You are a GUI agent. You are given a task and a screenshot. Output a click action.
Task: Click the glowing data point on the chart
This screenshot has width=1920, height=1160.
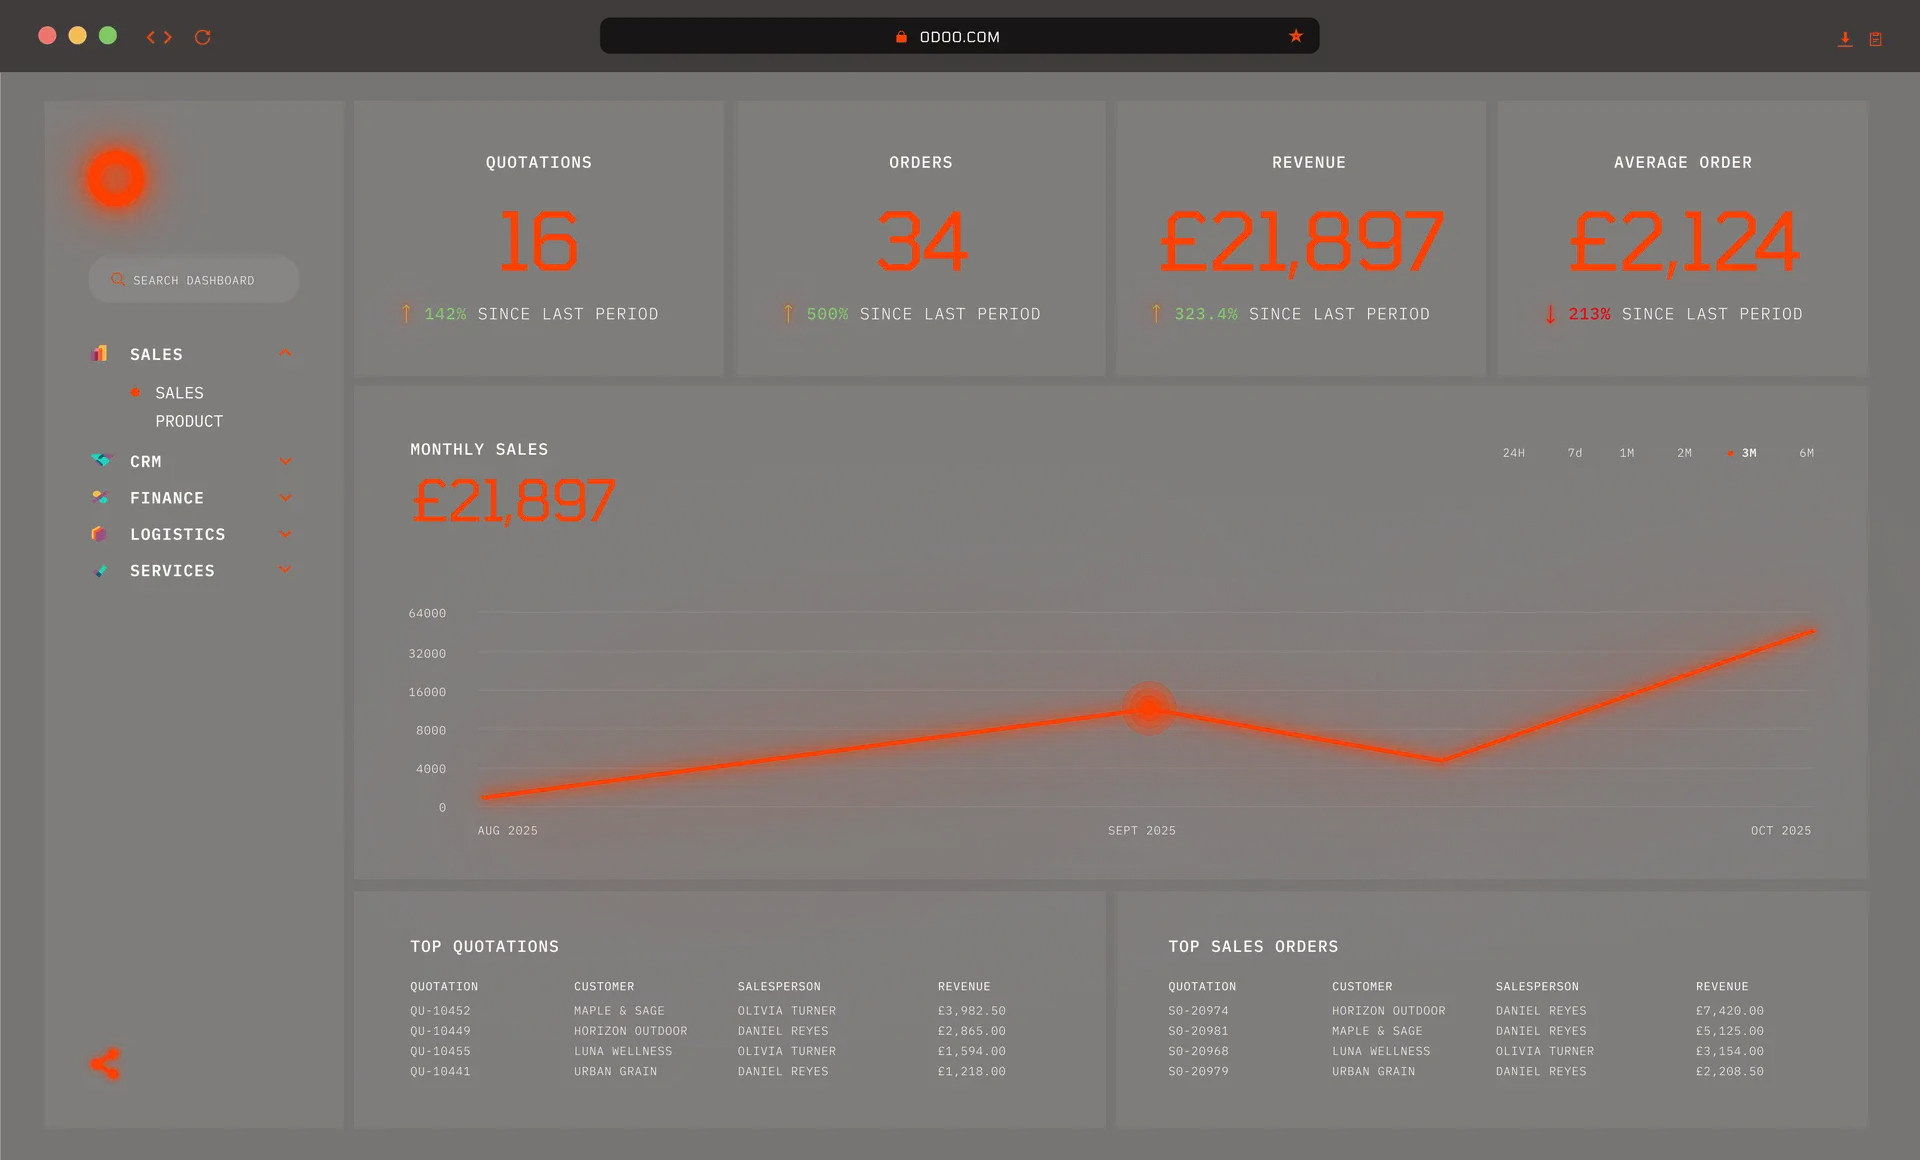[1149, 708]
